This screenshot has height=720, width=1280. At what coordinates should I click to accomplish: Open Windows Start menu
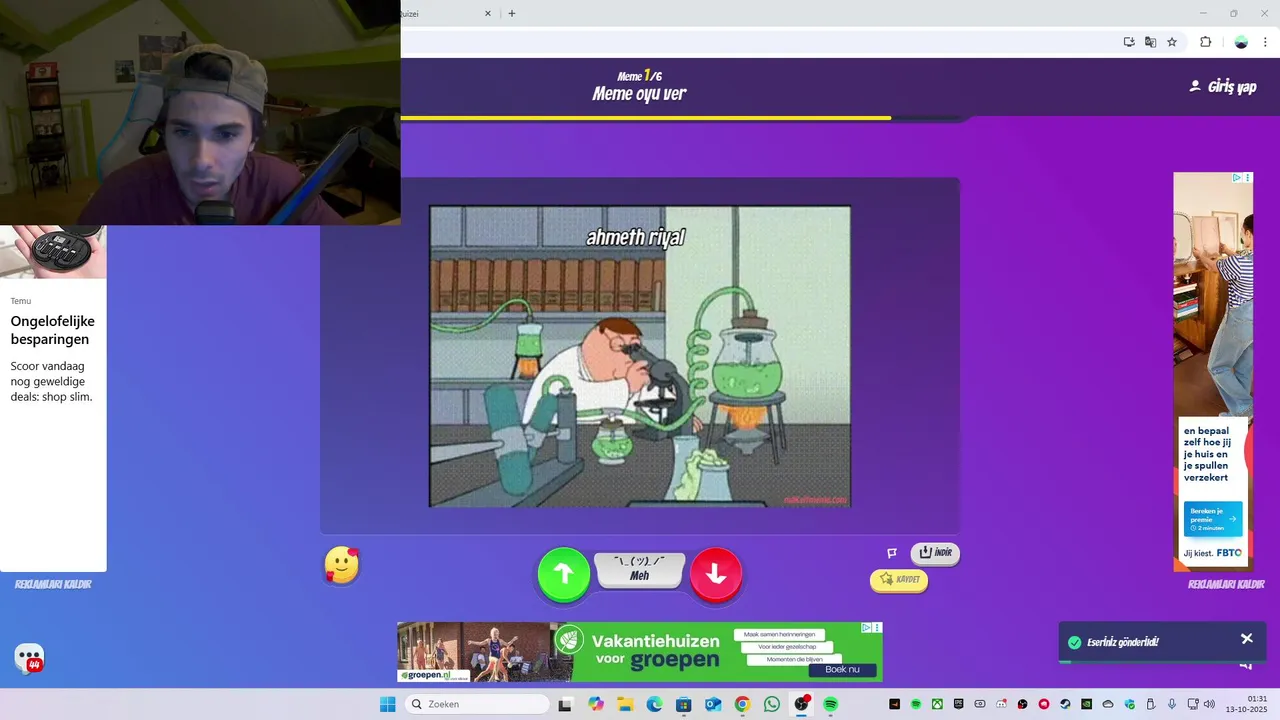(x=387, y=704)
